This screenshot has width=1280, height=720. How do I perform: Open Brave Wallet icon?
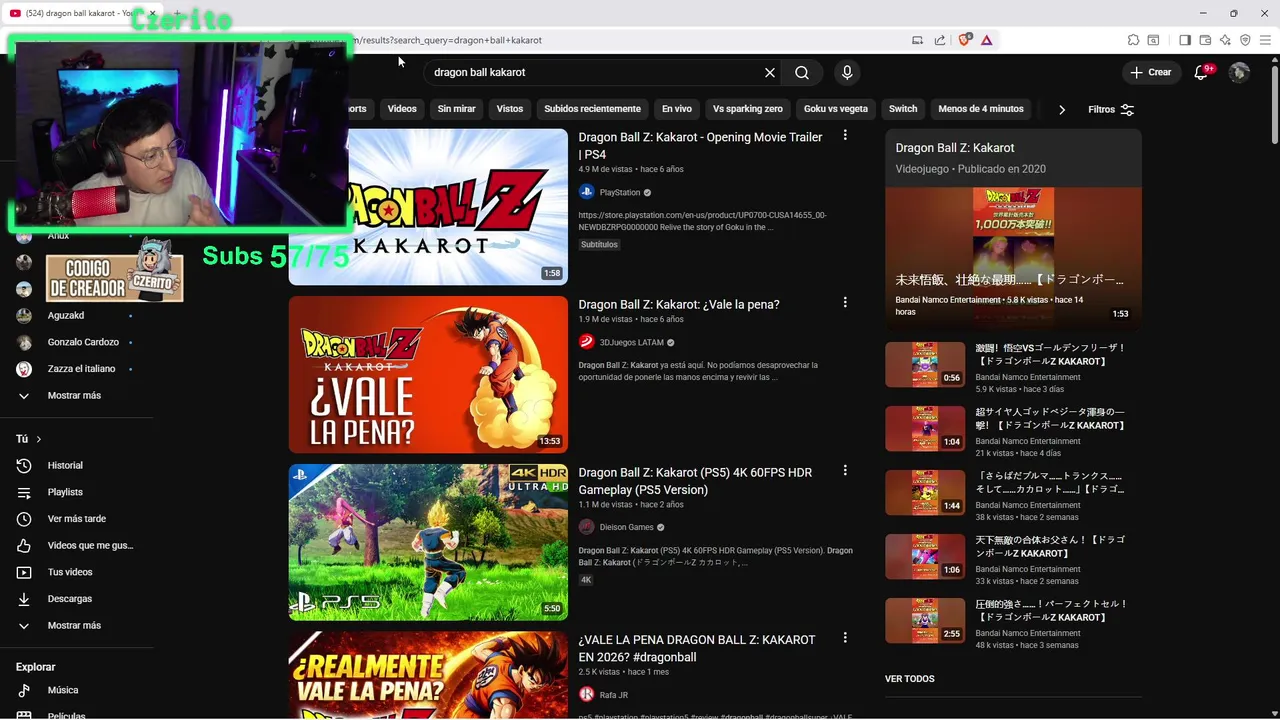pos(1205,40)
